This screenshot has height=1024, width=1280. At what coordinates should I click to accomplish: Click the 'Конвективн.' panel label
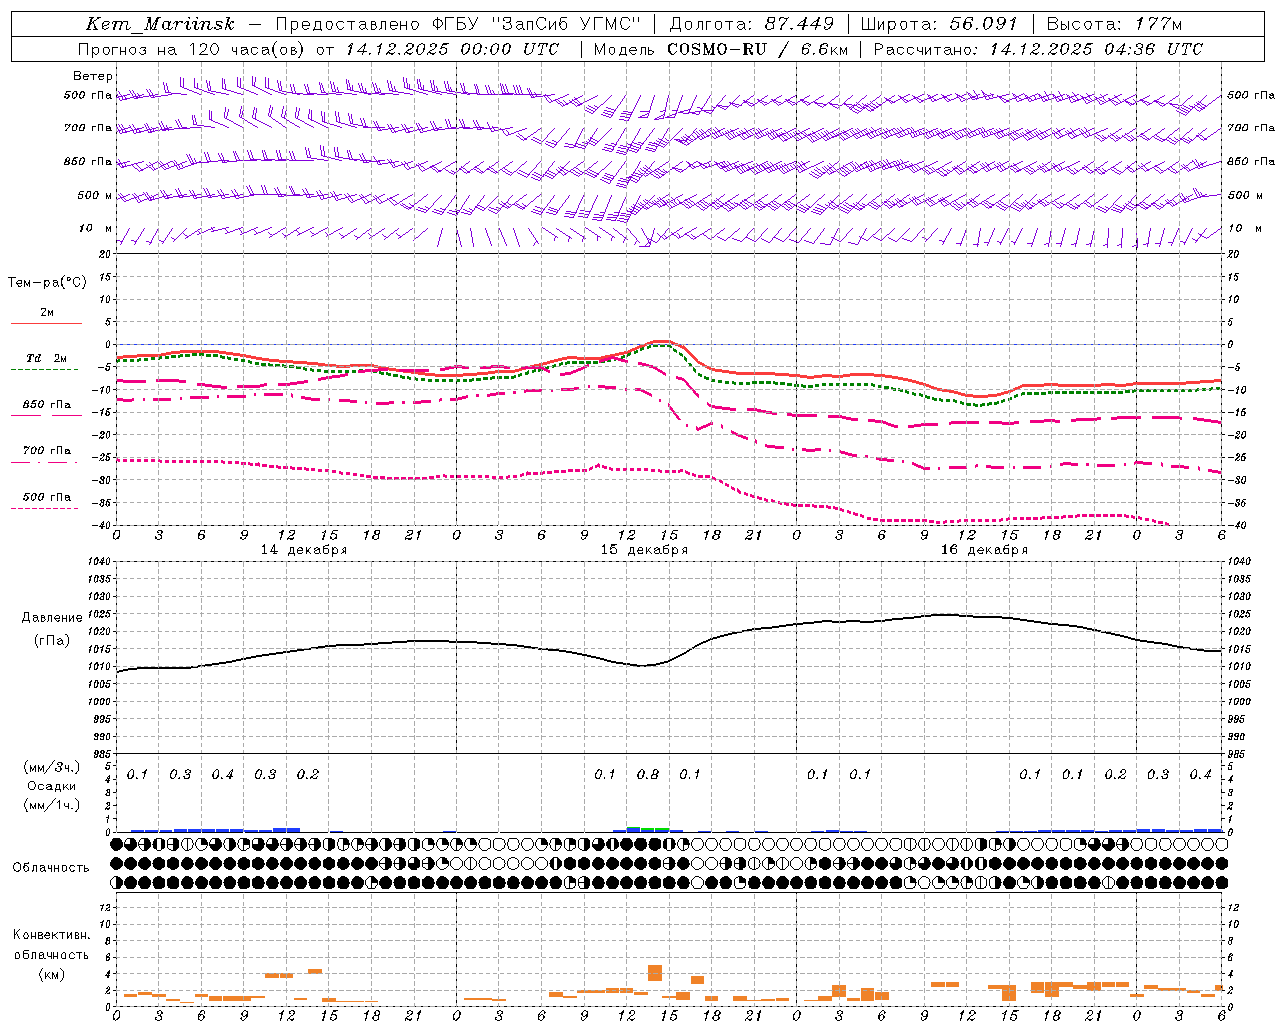pos(52,934)
